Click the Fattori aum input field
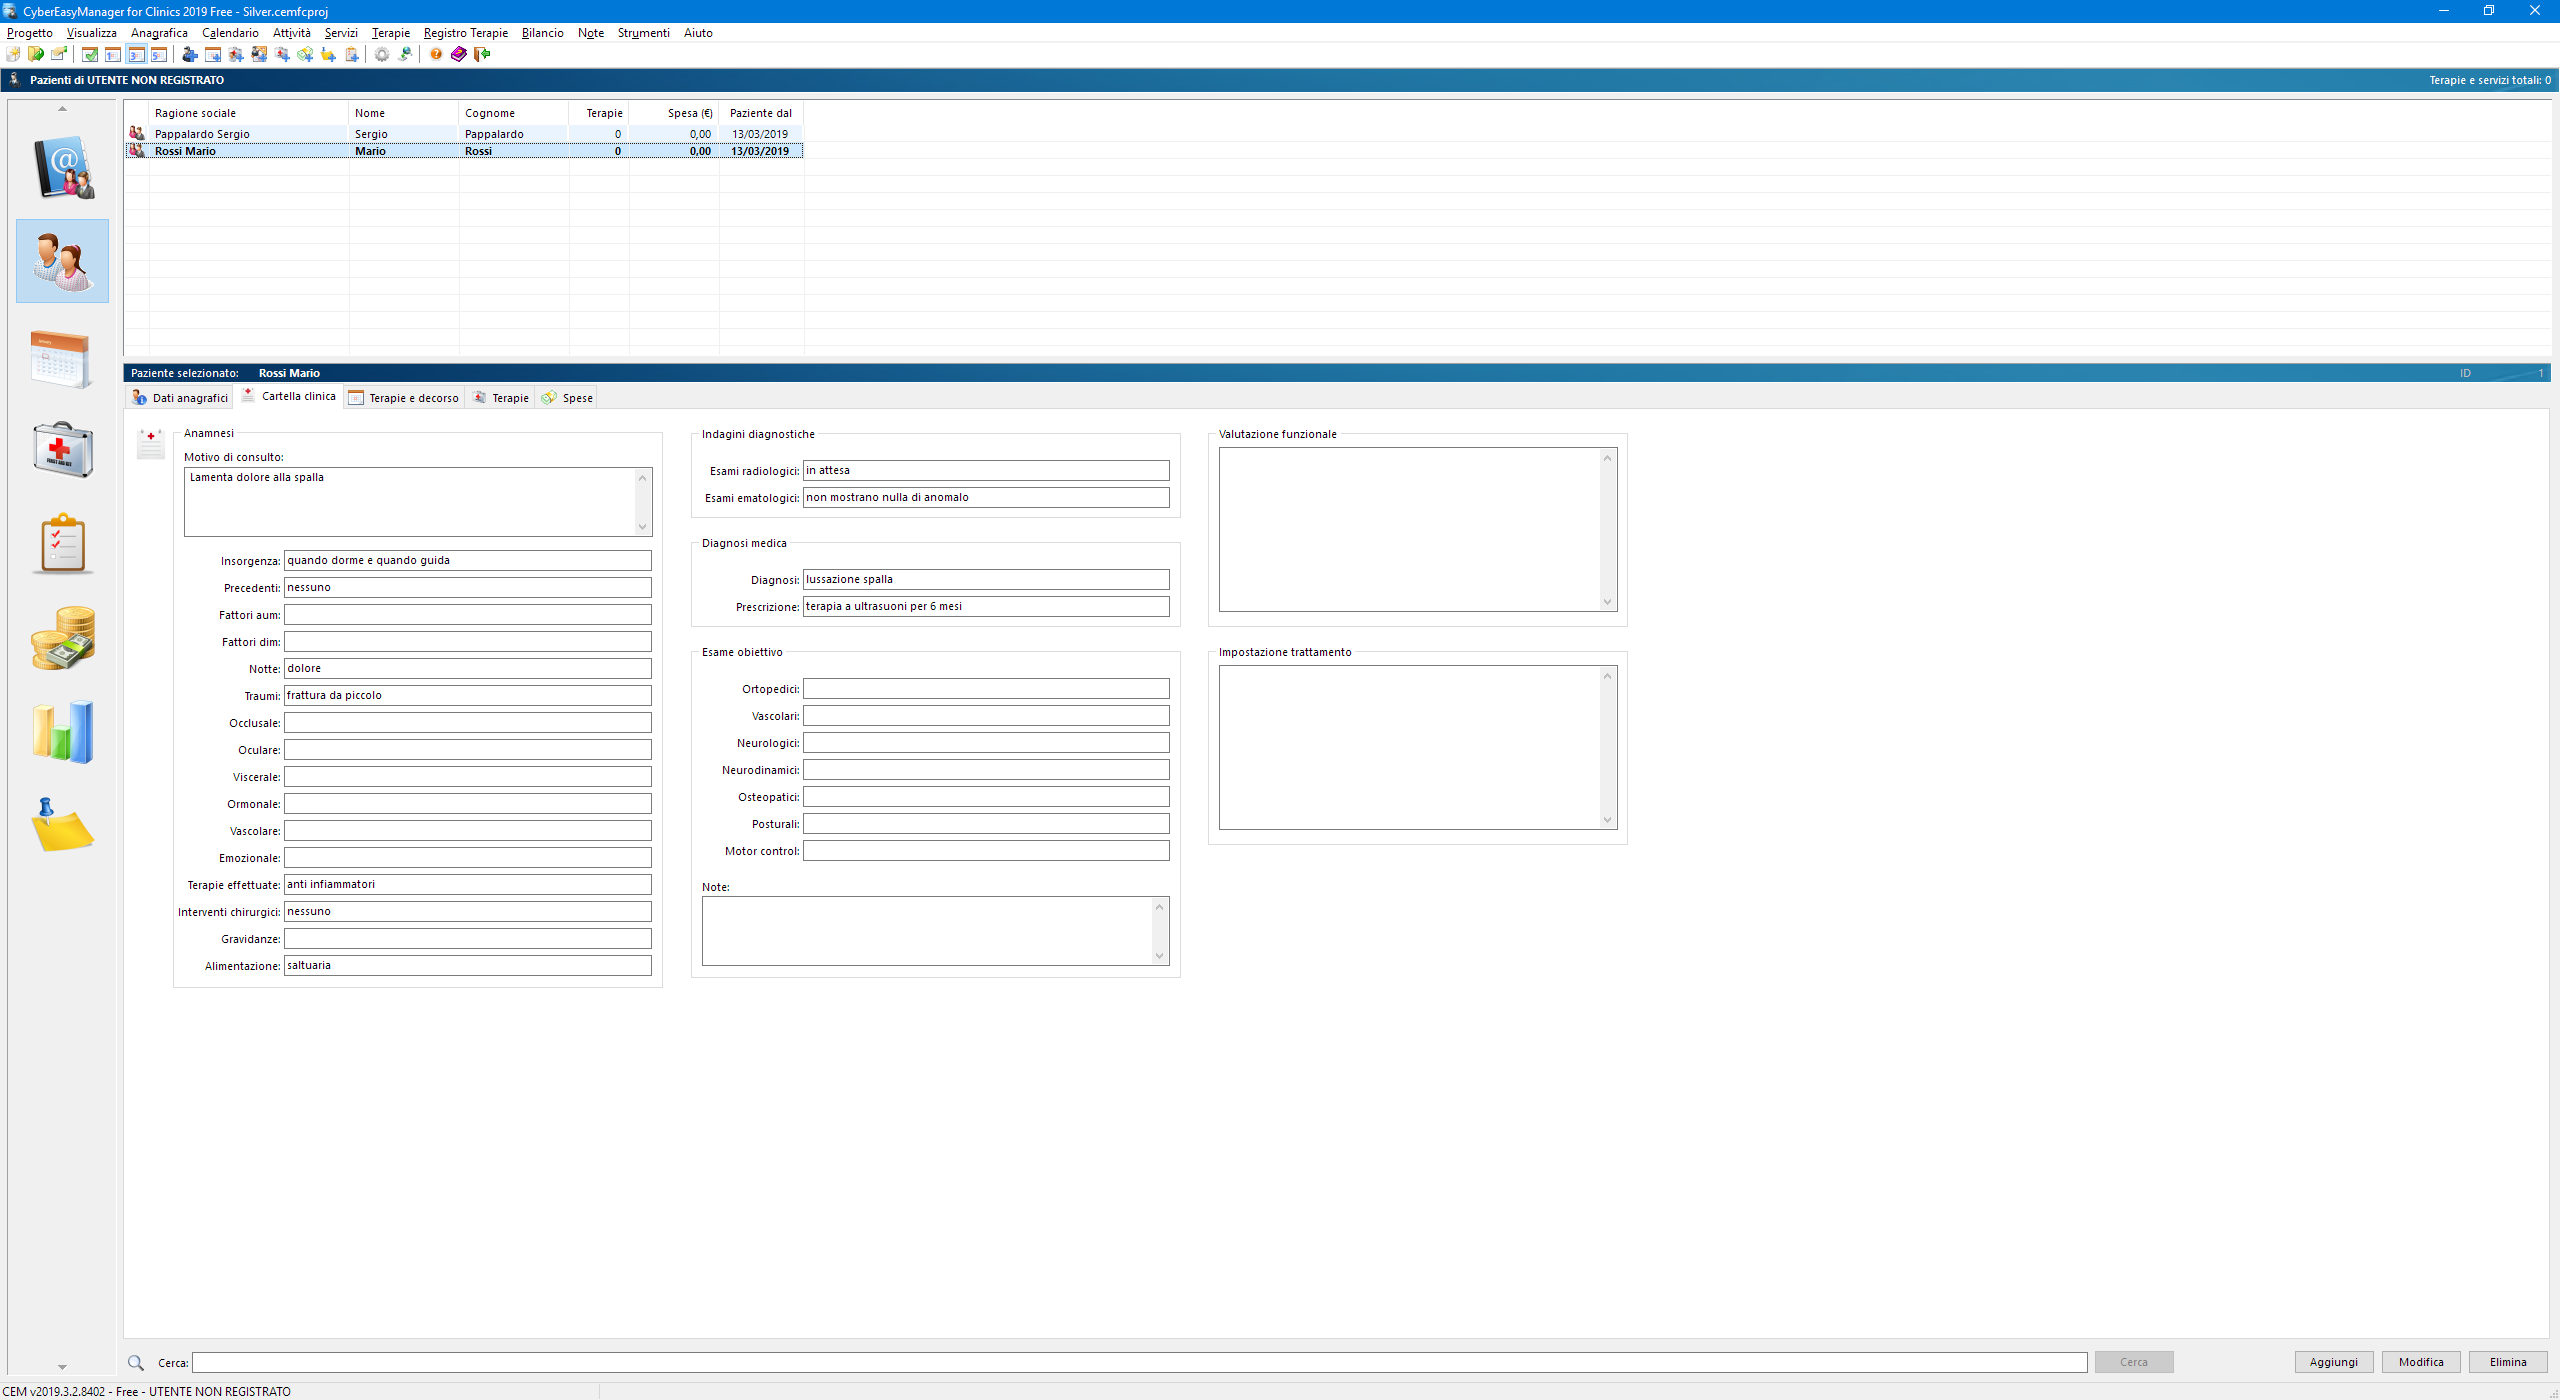This screenshot has height=1400, width=2560. tap(467, 615)
